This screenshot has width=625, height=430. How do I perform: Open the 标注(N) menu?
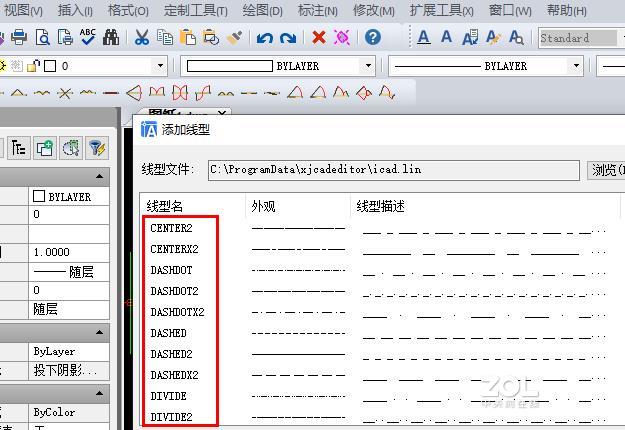(x=318, y=10)
